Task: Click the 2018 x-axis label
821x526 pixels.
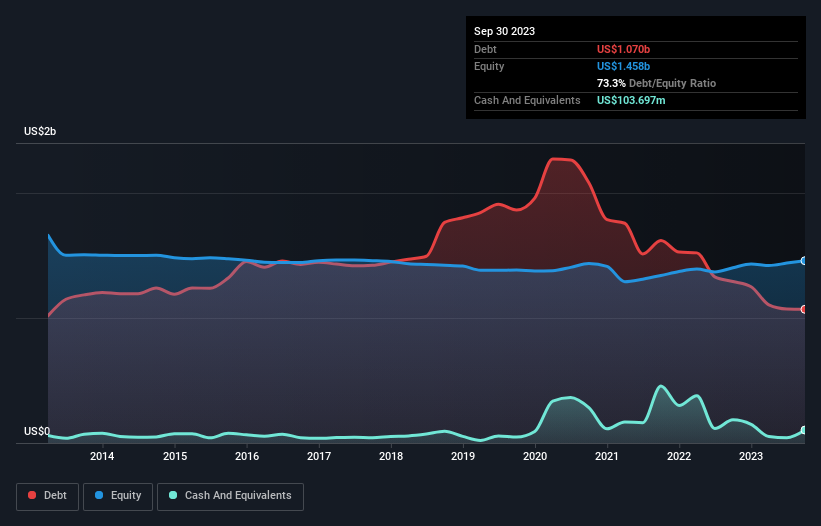Action: click(391, 456)
